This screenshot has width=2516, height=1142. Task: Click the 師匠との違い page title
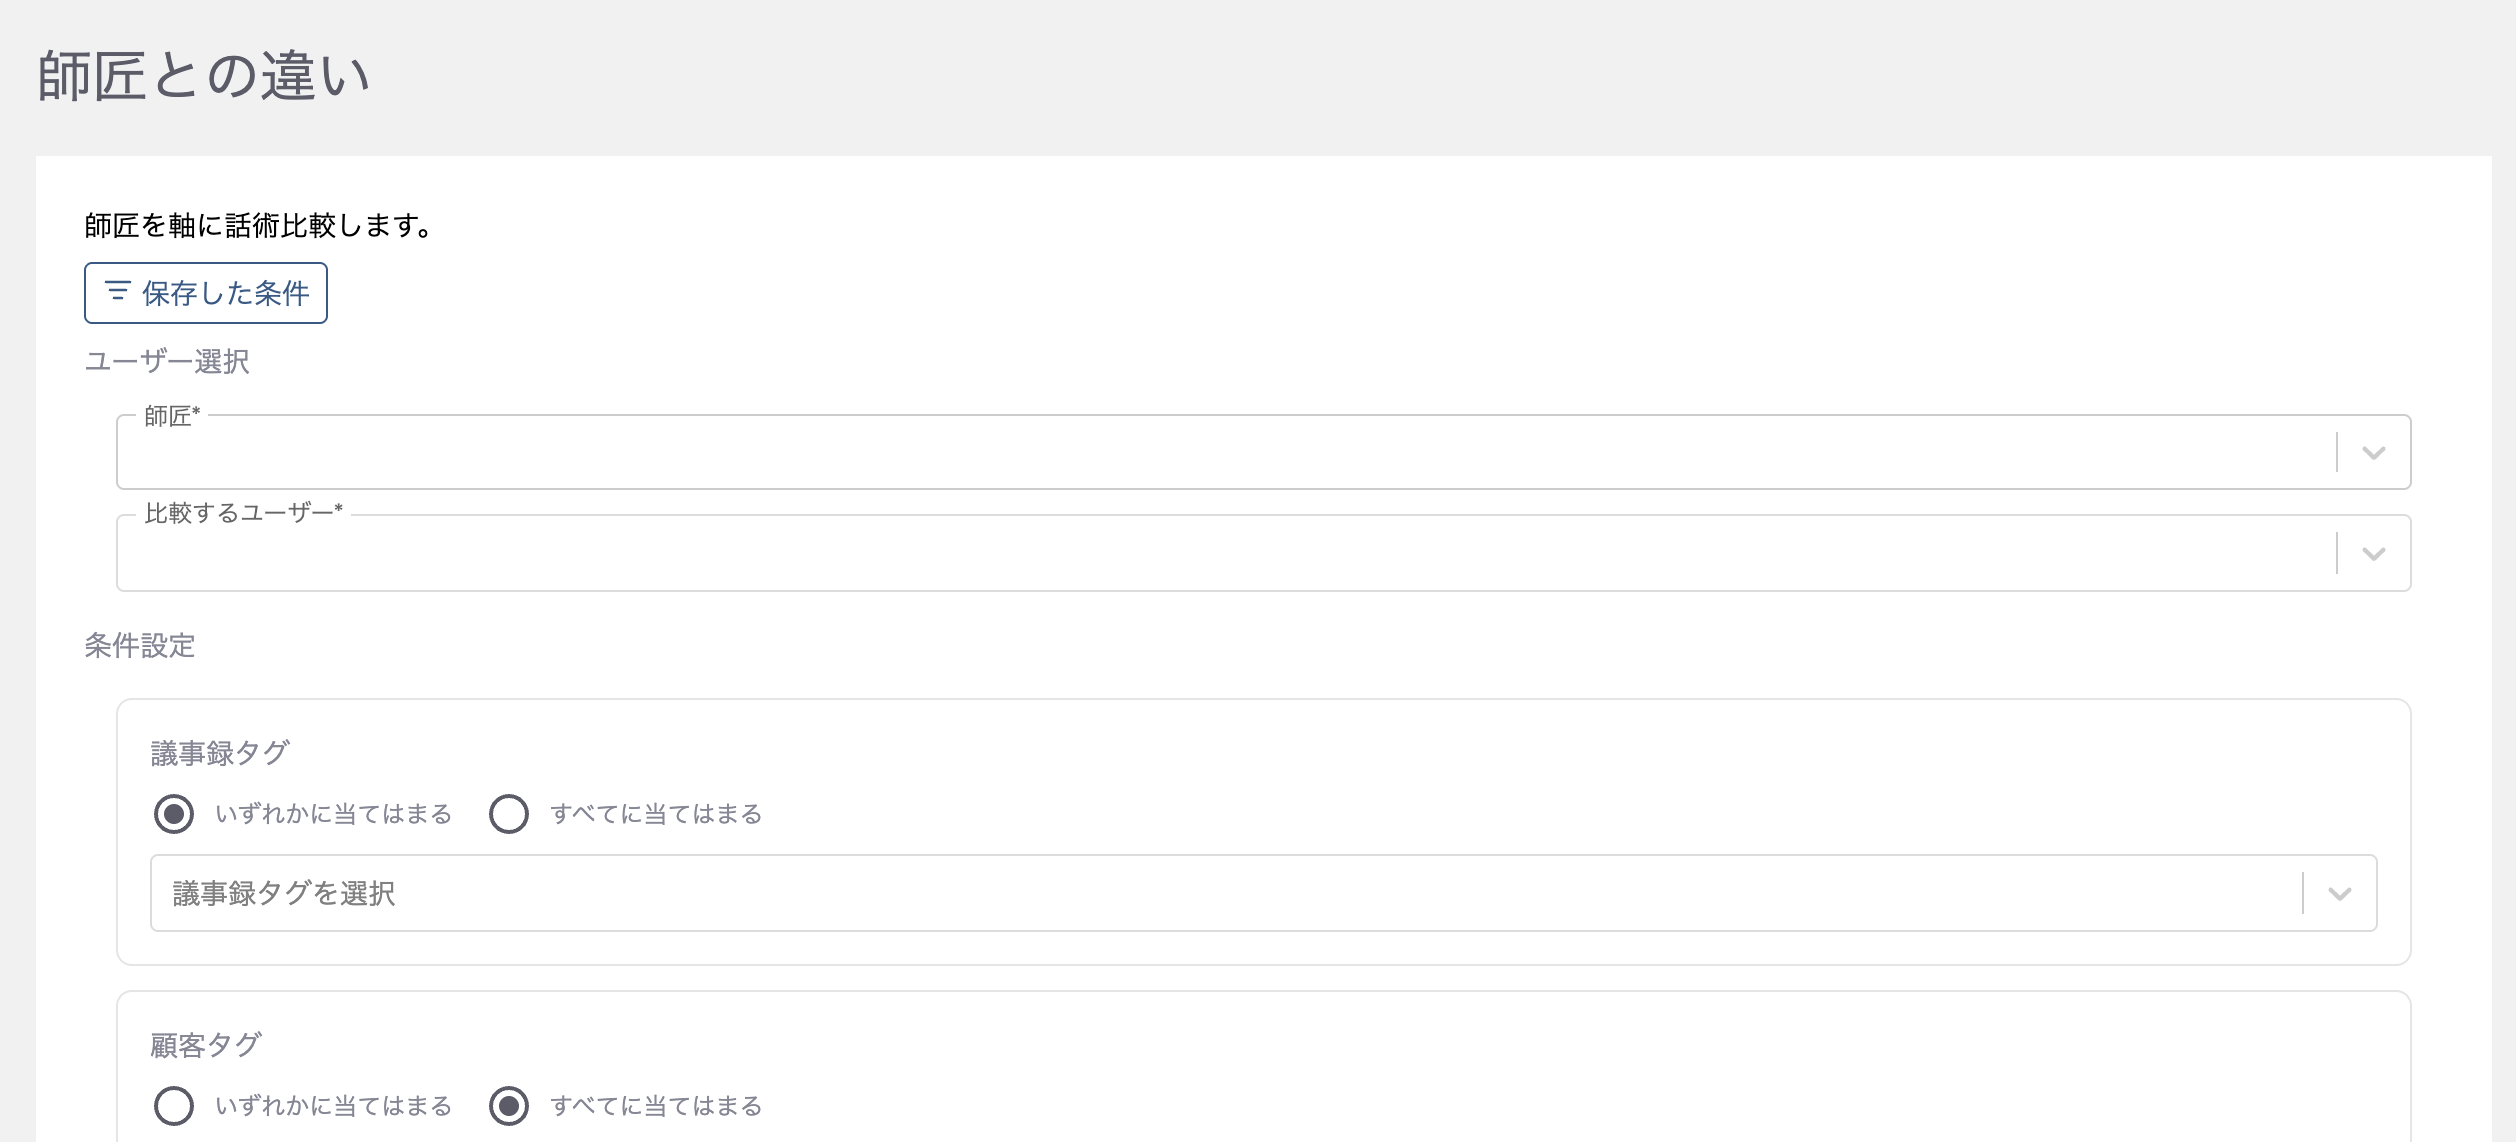pyautogui.click(x=204, y=76)
